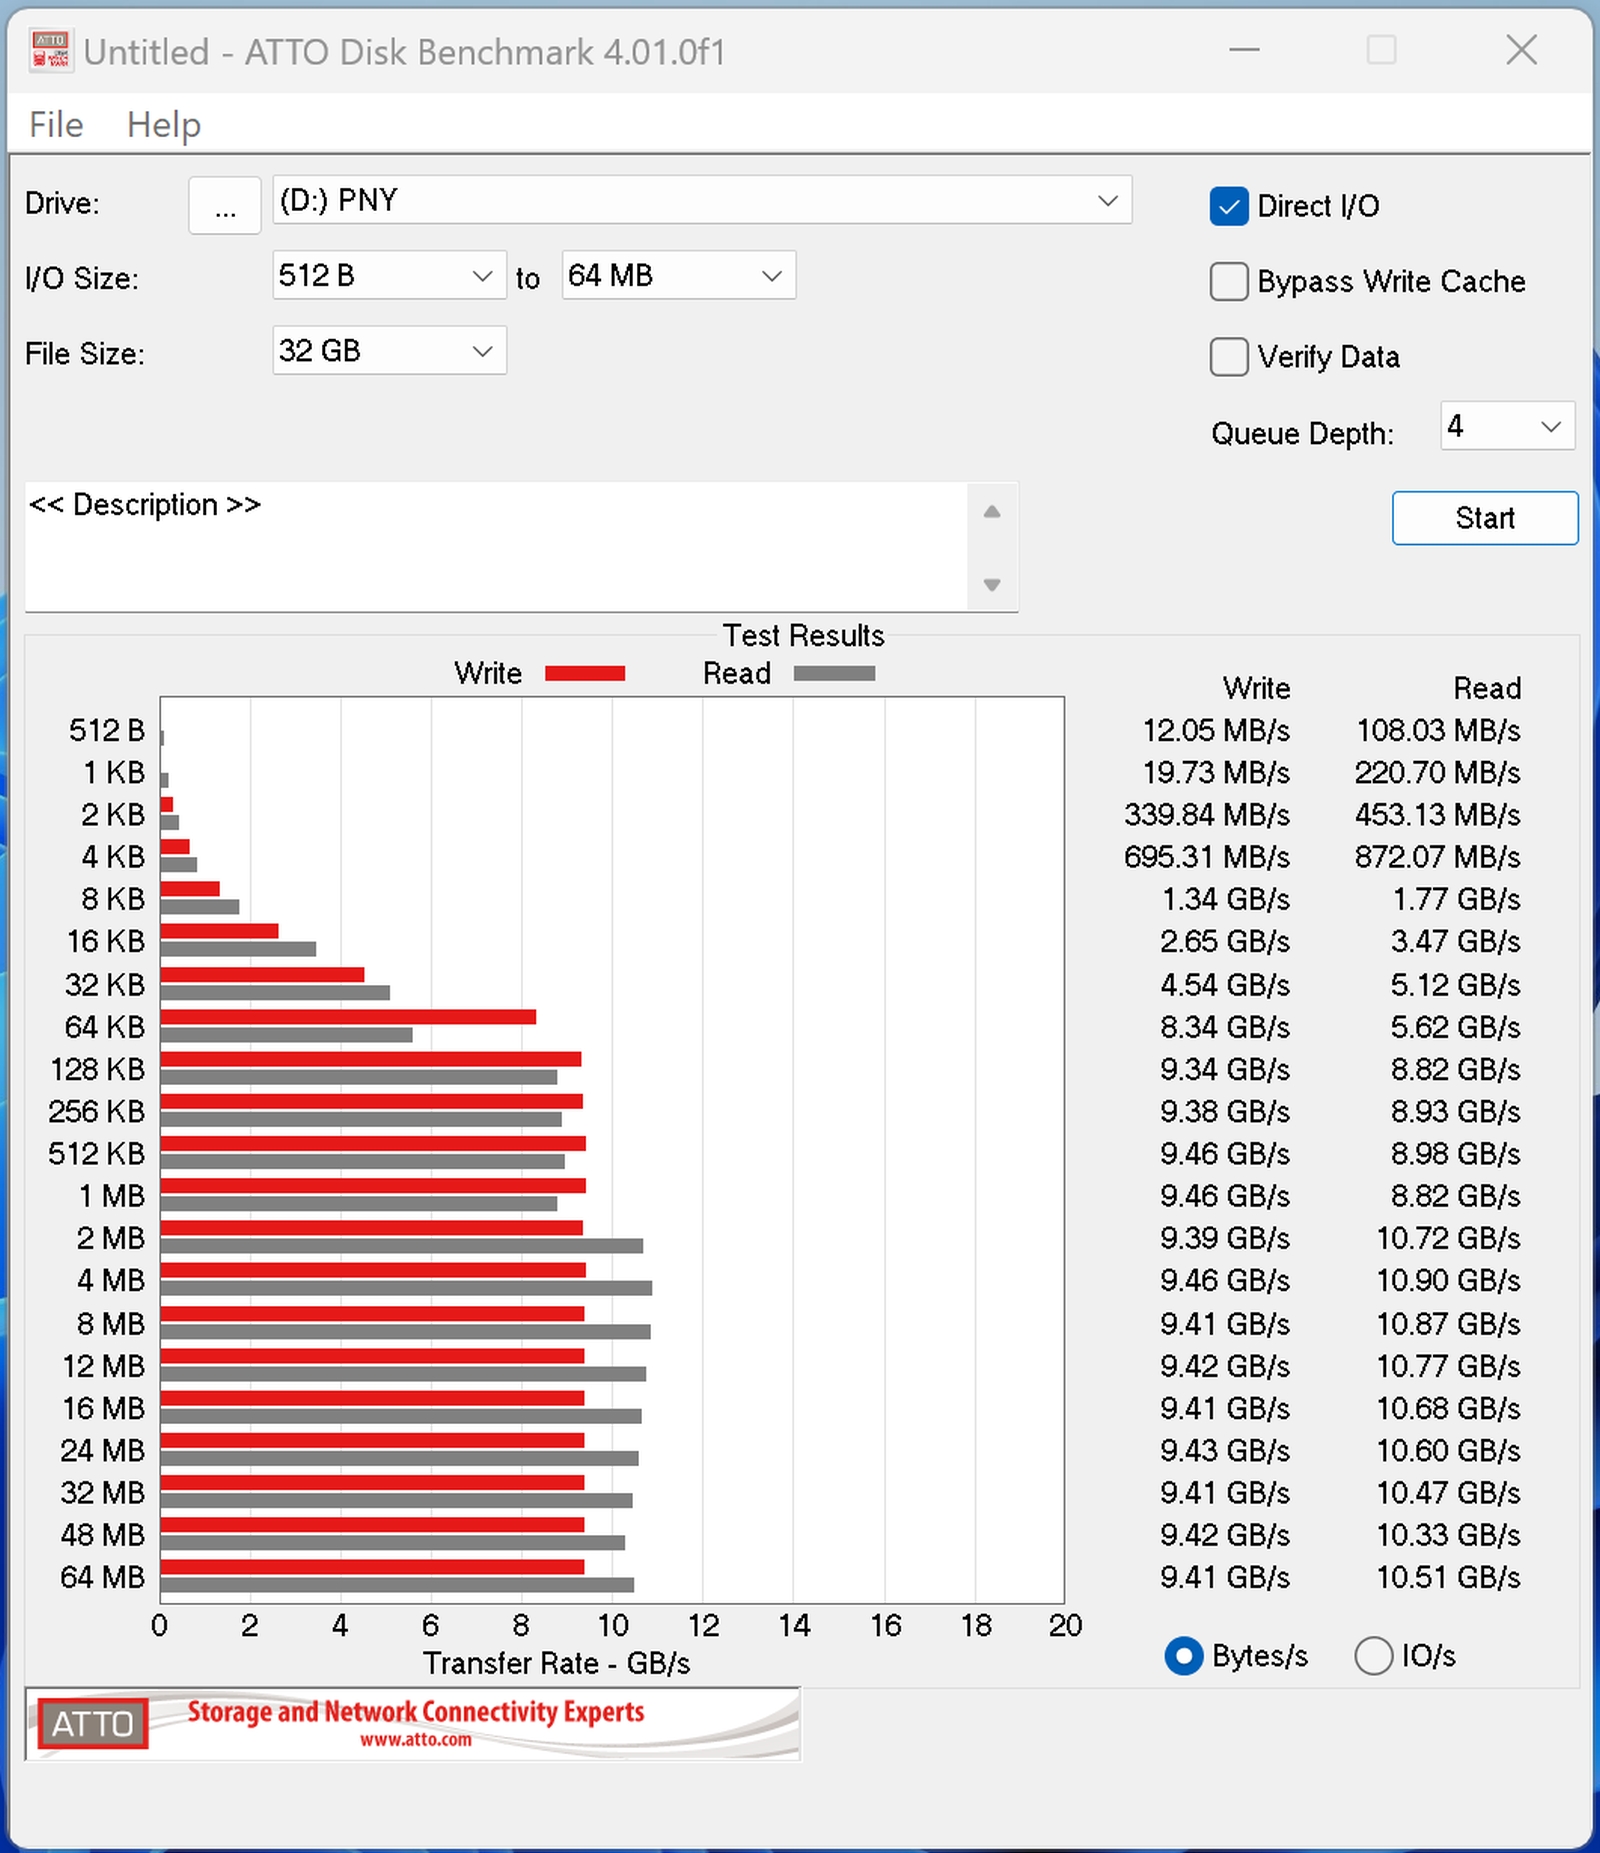Click the read value 220.70 MB/s
Image resolution: width=1600 pixels, height=1853 pixels.
pos(1438,773)
